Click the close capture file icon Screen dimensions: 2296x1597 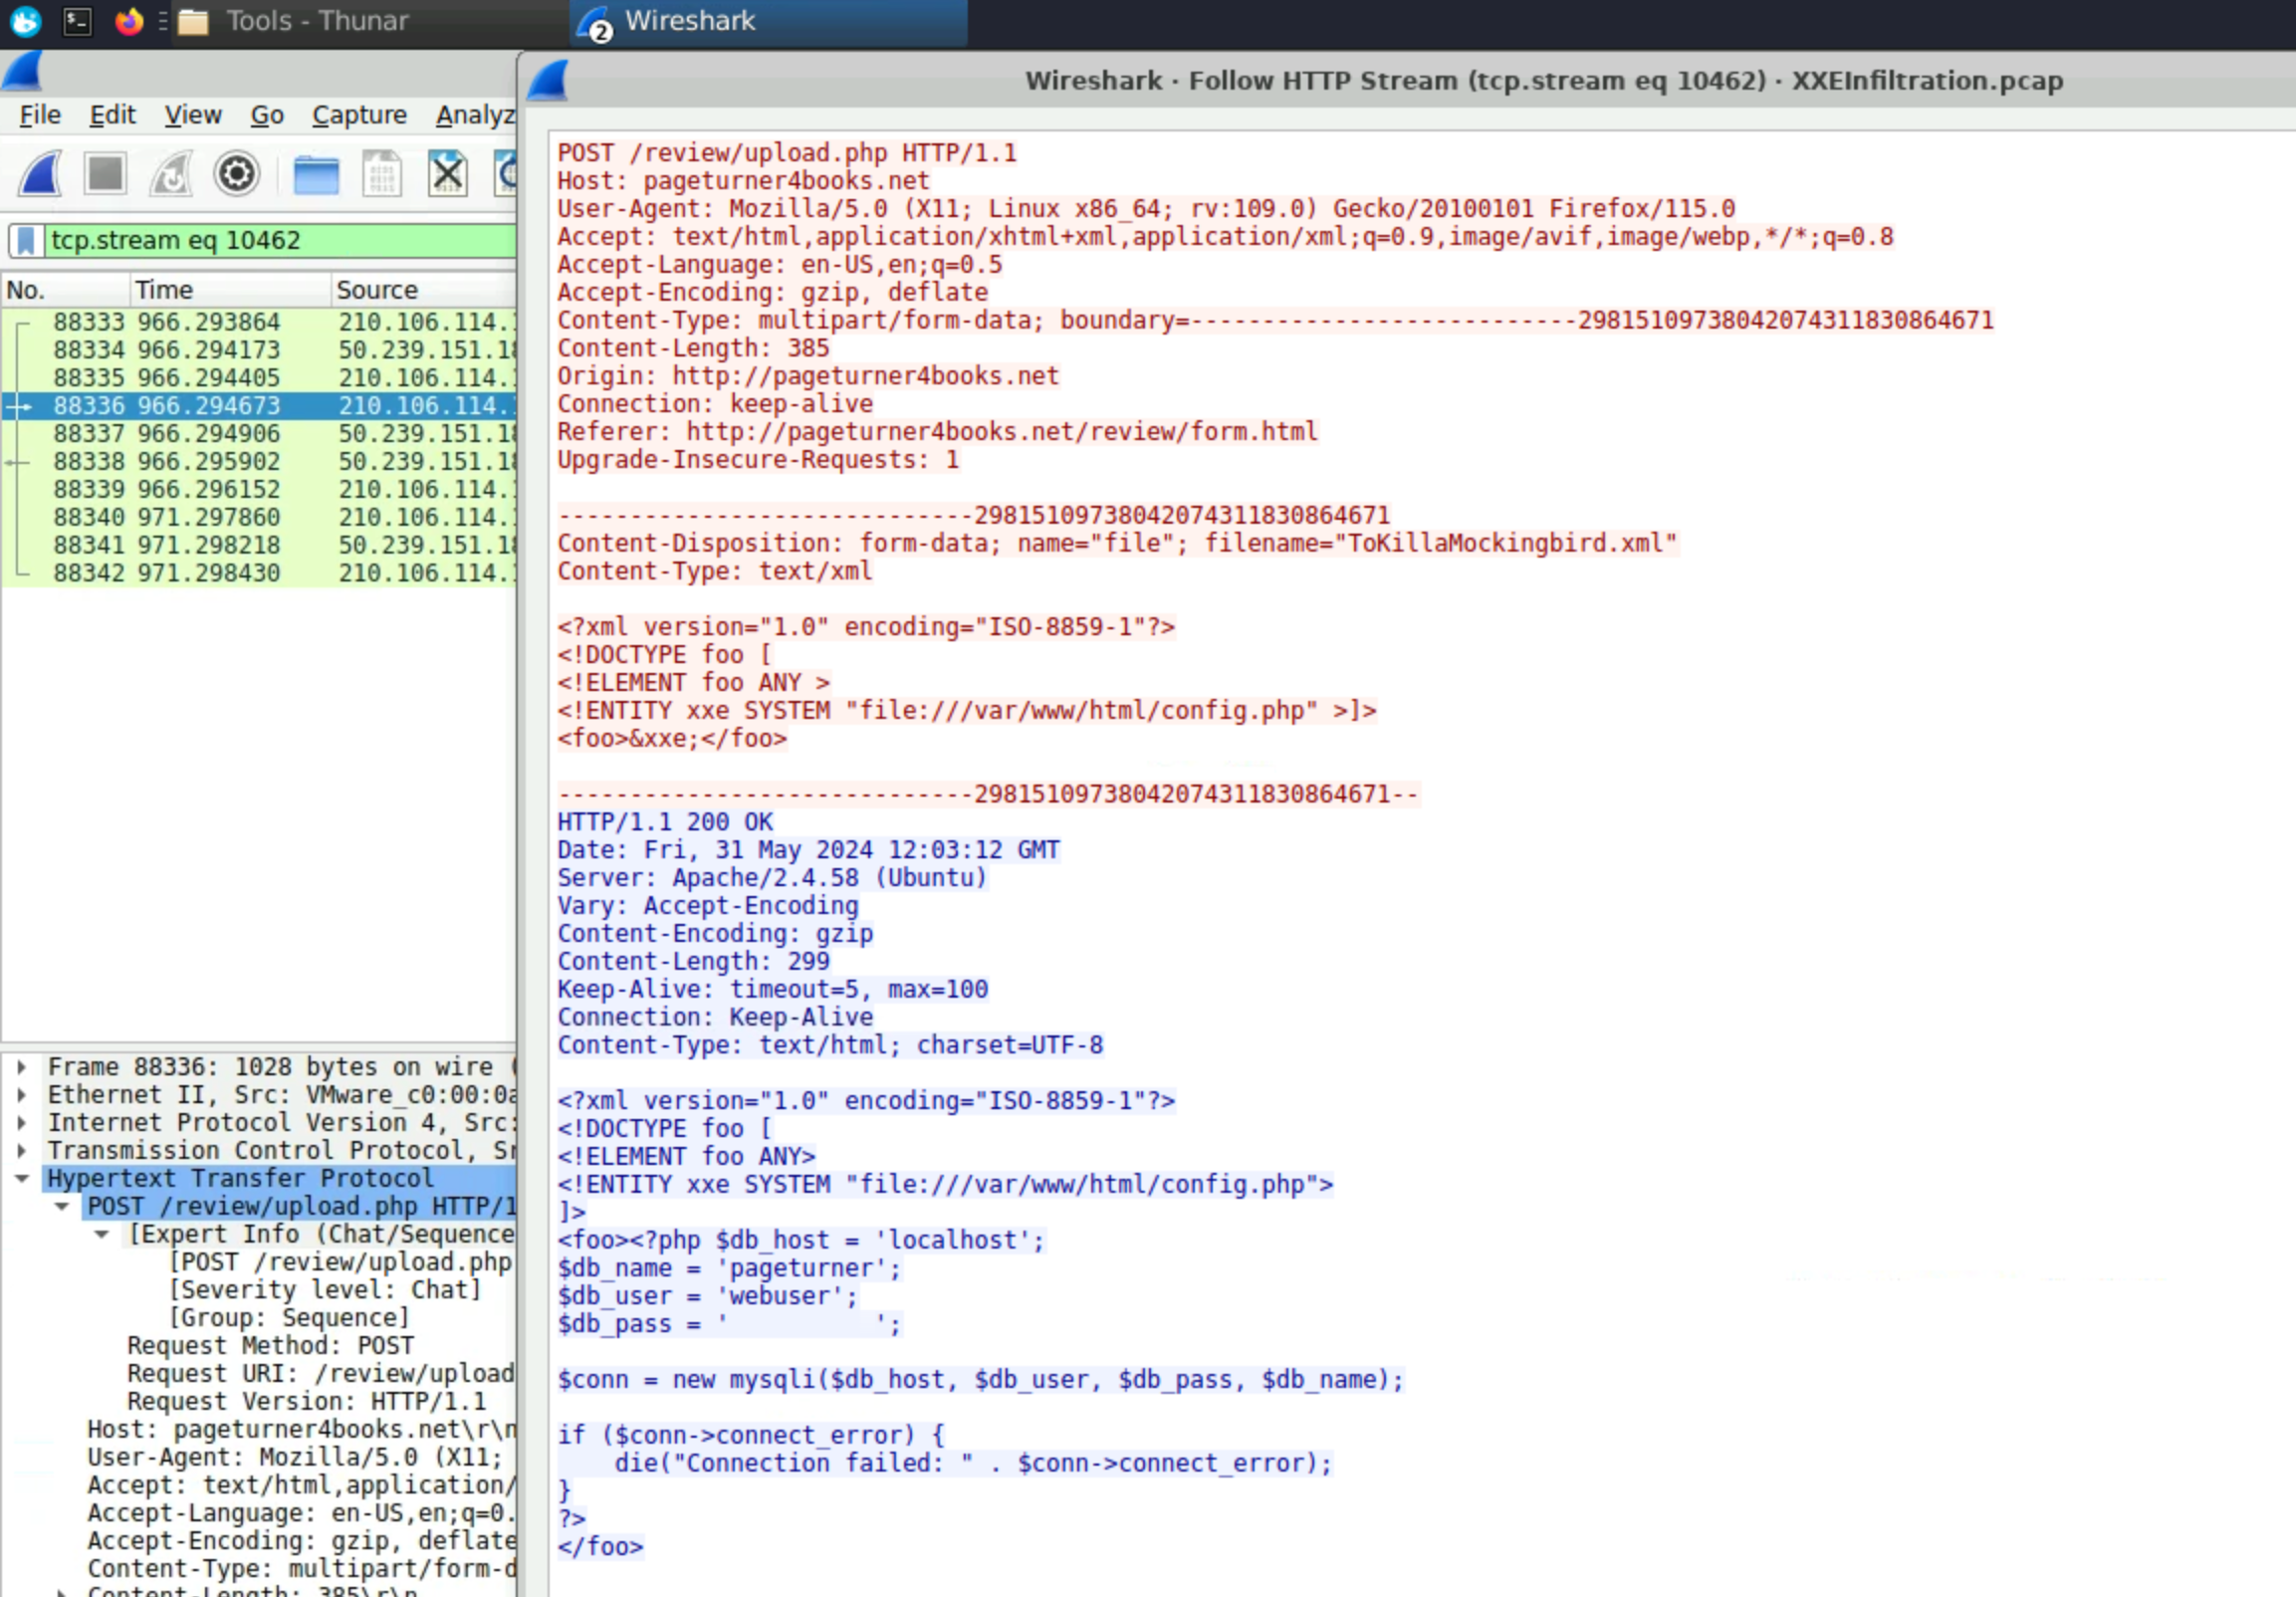click(447, 174)
